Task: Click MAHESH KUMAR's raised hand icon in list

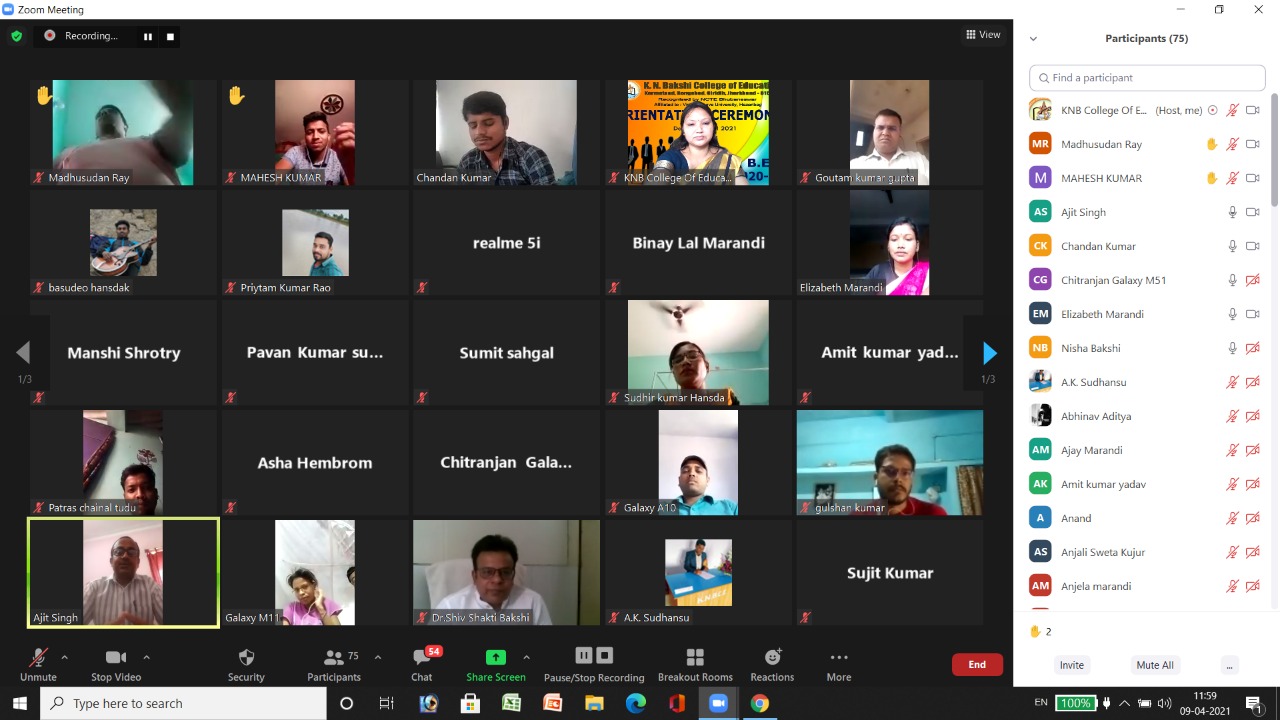Action: pyautogui.click(x=1212, y=178)
